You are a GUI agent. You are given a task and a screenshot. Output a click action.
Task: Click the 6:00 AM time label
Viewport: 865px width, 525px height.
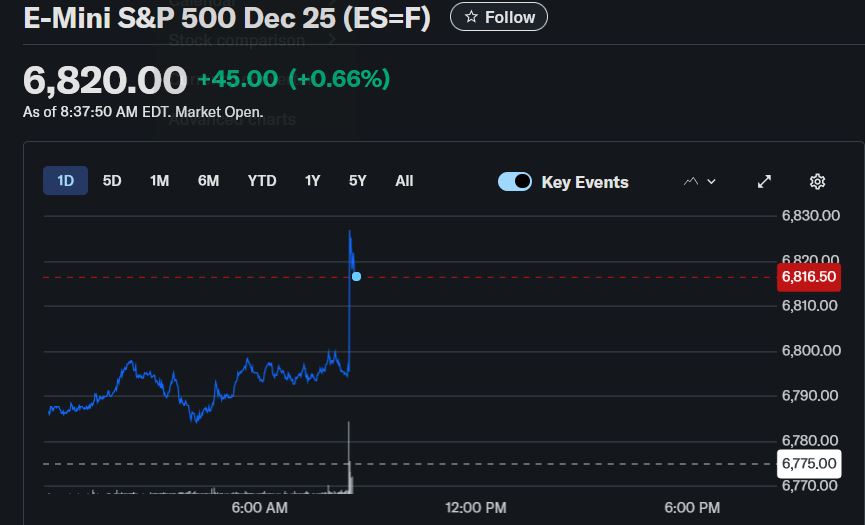point(259,508)
